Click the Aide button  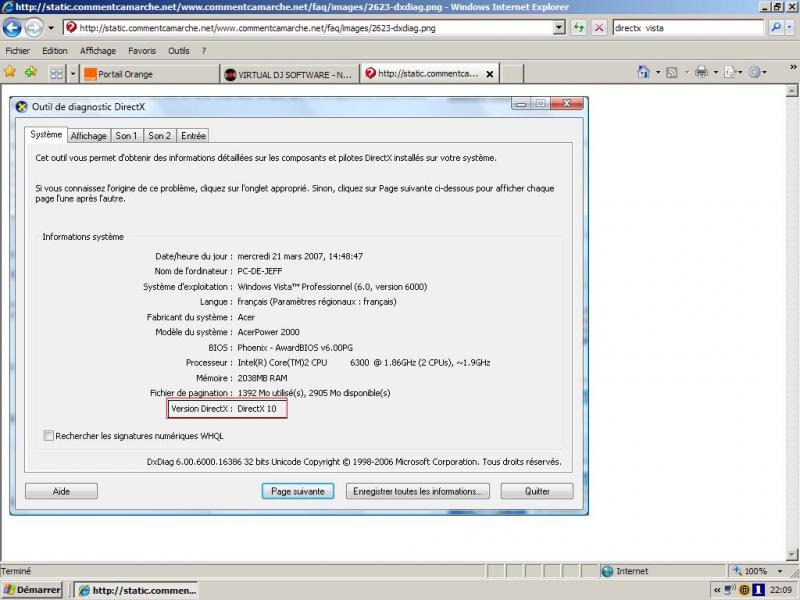point(61,491)
